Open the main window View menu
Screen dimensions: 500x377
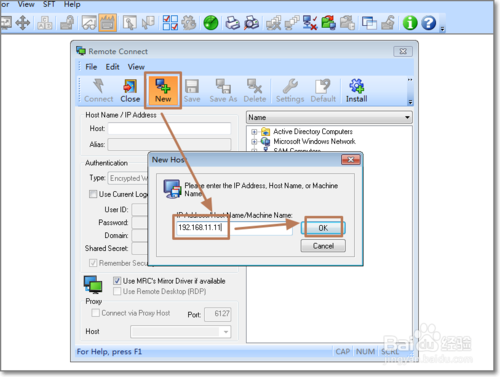pyautogui.click(x=26, y=4)
